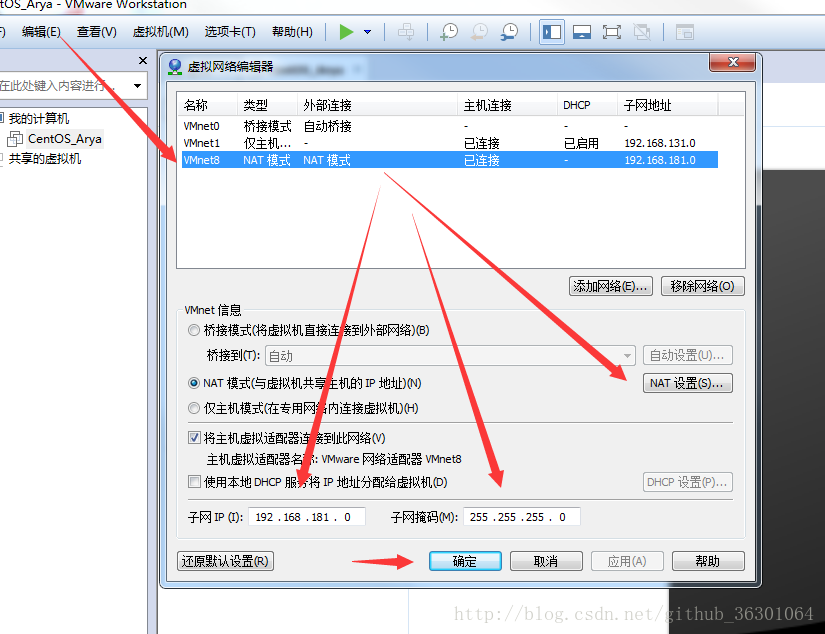Viewport: 825px width, 634px height.
Task: Click the take snapshot toolbar icon
Action: tap(449, 32)
